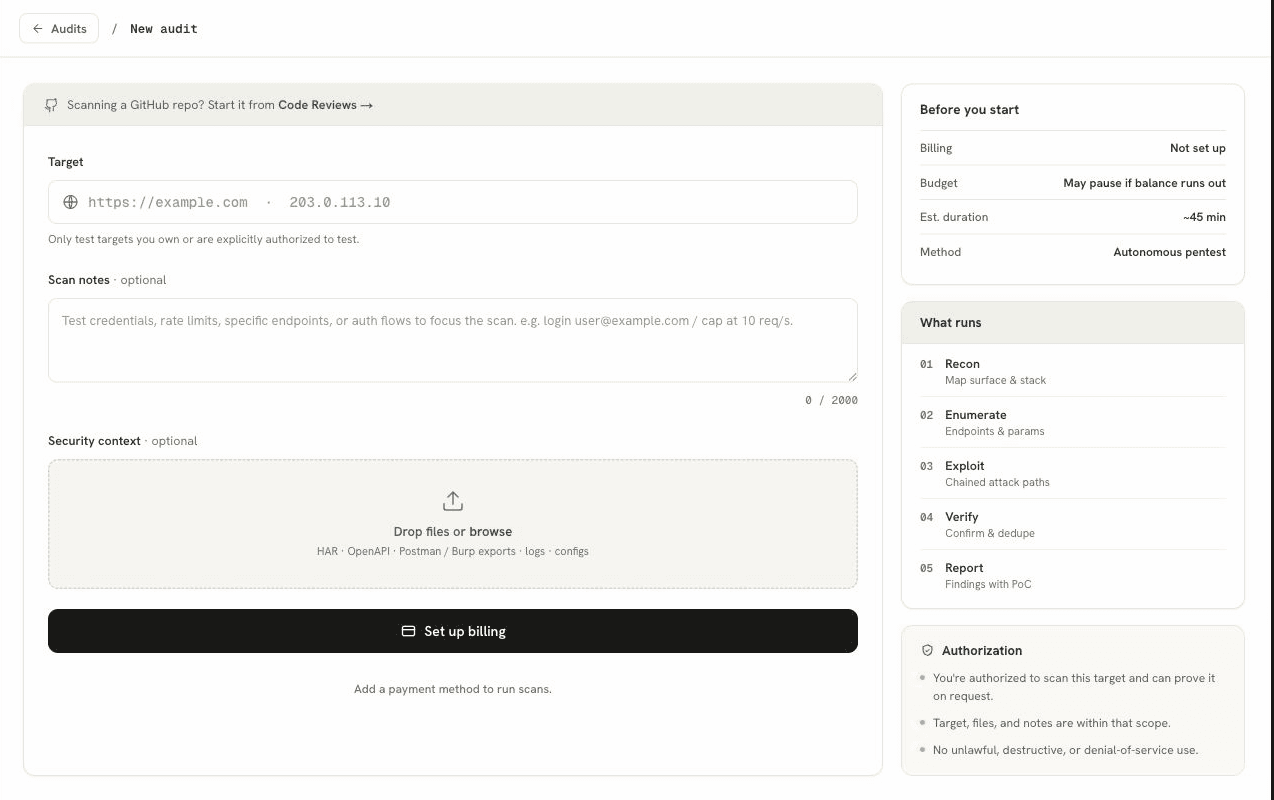Click the 03 Exploit step
The width and height of the screenshot is (1274, 800).
pyautogui.click(x=1072, y=473)
